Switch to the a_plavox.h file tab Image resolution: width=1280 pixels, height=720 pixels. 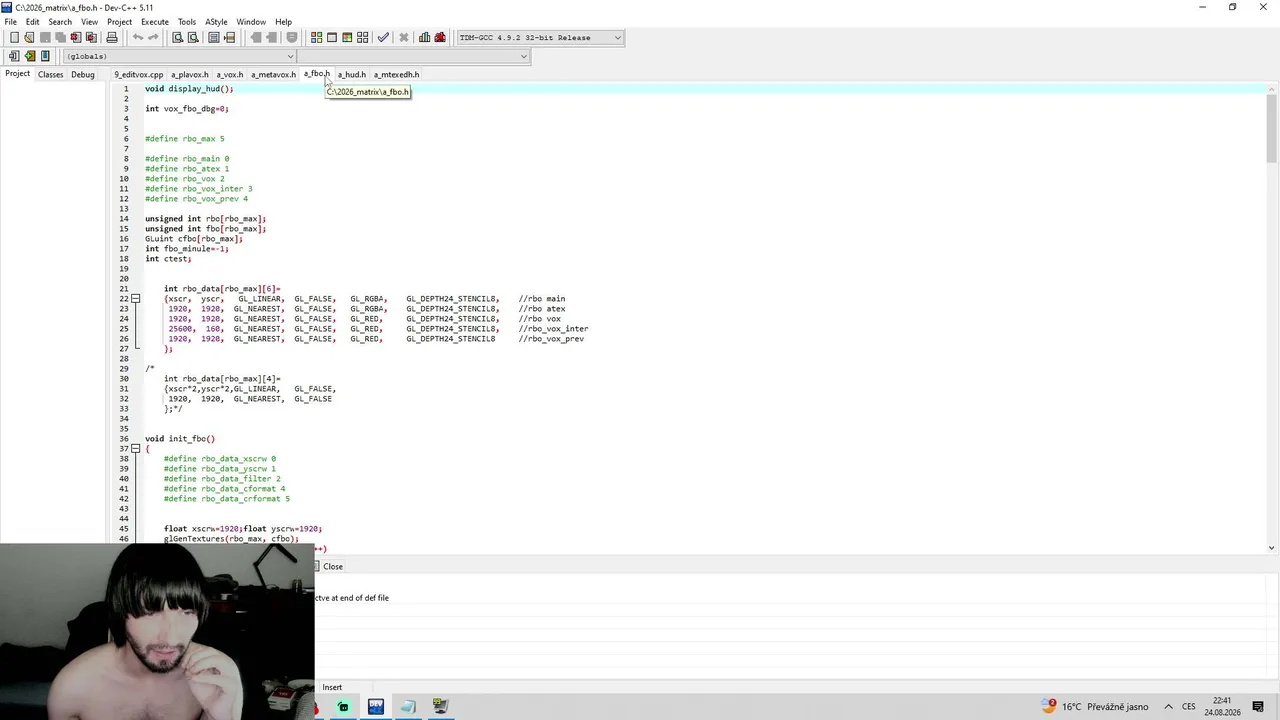point(189,74)
